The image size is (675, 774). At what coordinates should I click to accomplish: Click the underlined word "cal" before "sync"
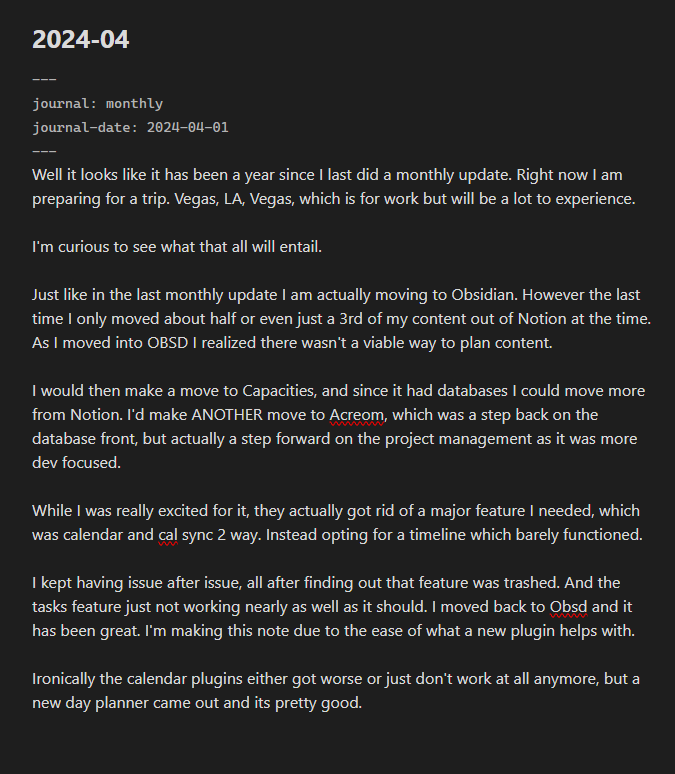pos(169,534)
